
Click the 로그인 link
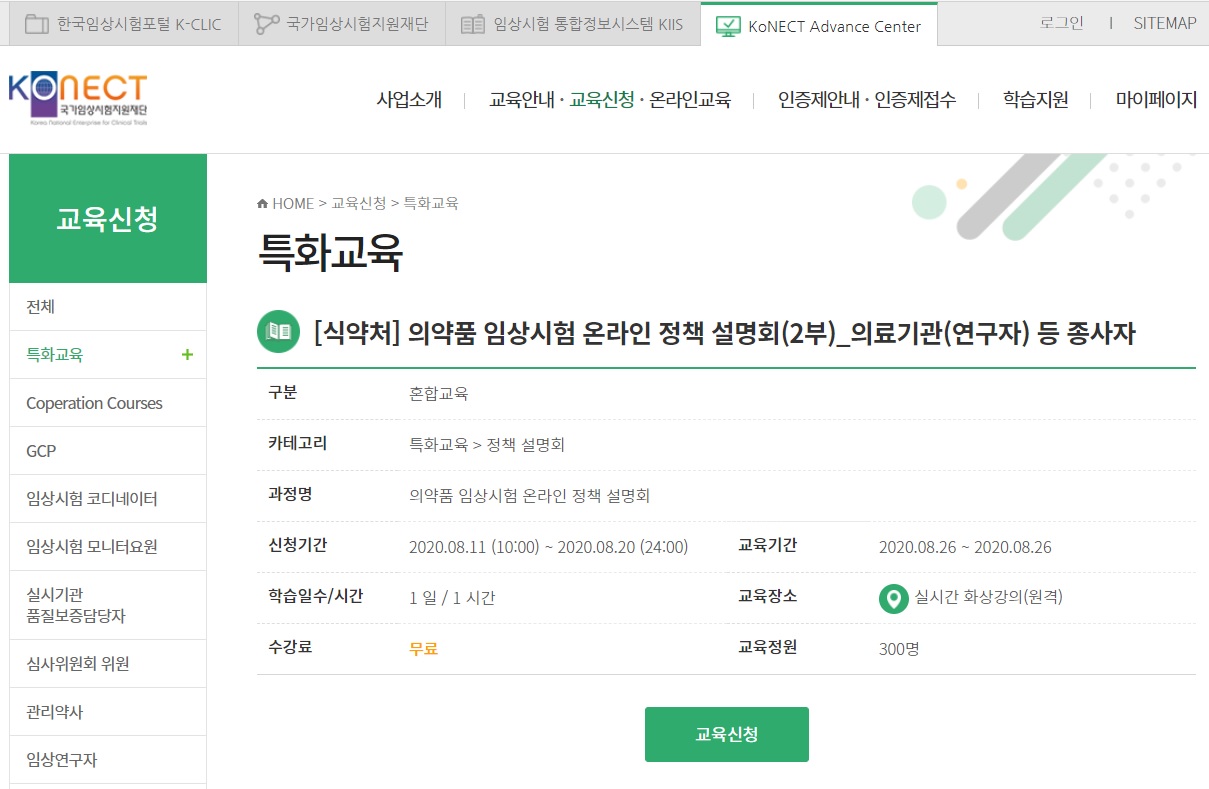(1063, 23)
